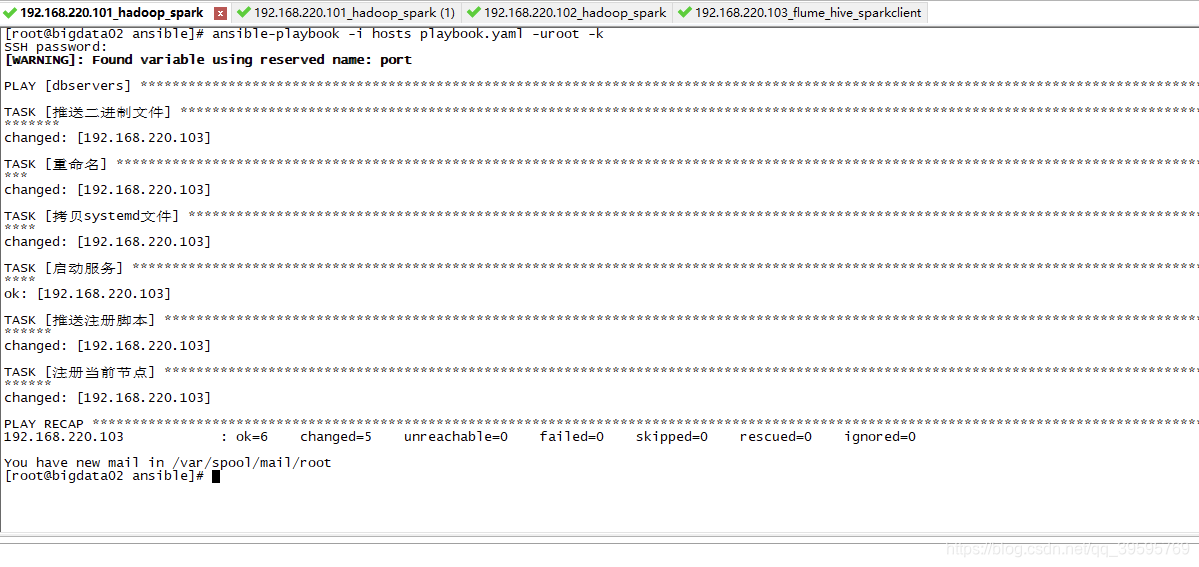Screen dimensions: 1199x567
Task: Click the 'changed' line under 推送二进制文件 task
Action: click(x=107, y=138)
